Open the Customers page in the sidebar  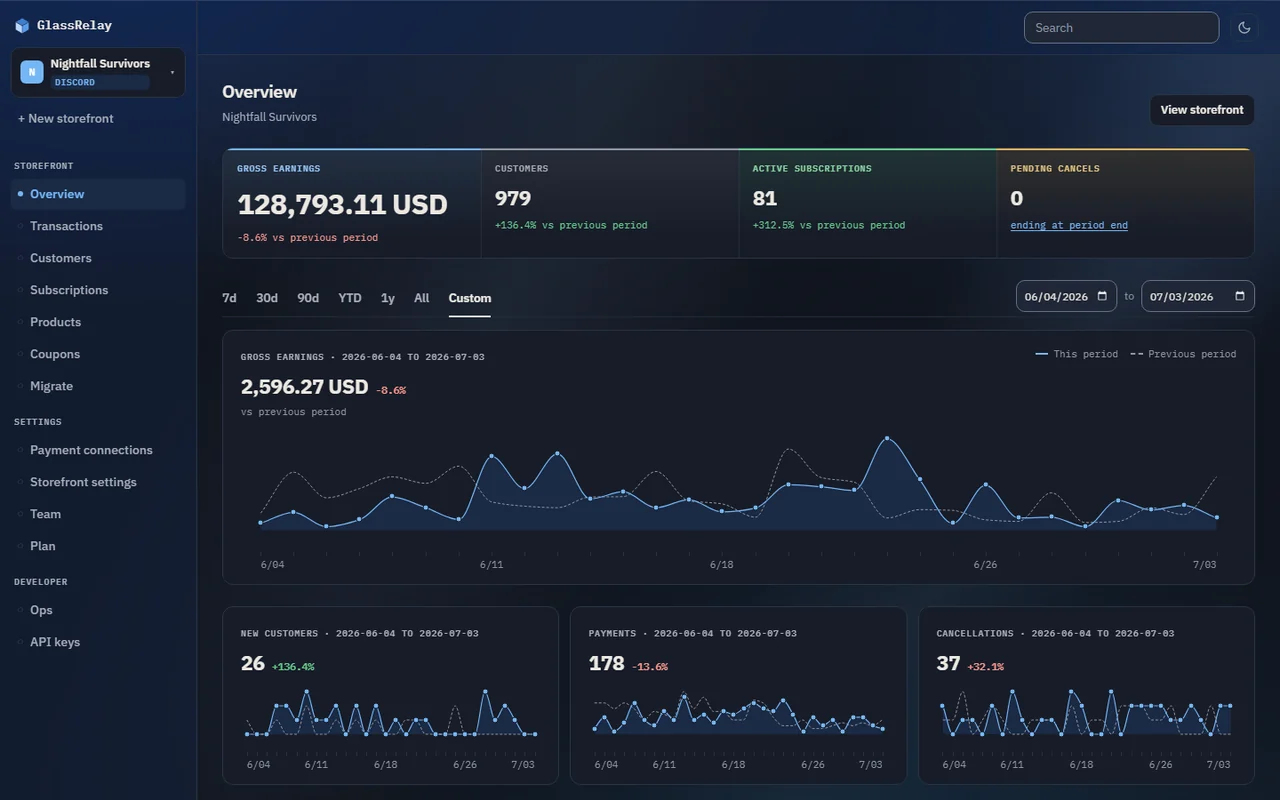tap(98, 258)
